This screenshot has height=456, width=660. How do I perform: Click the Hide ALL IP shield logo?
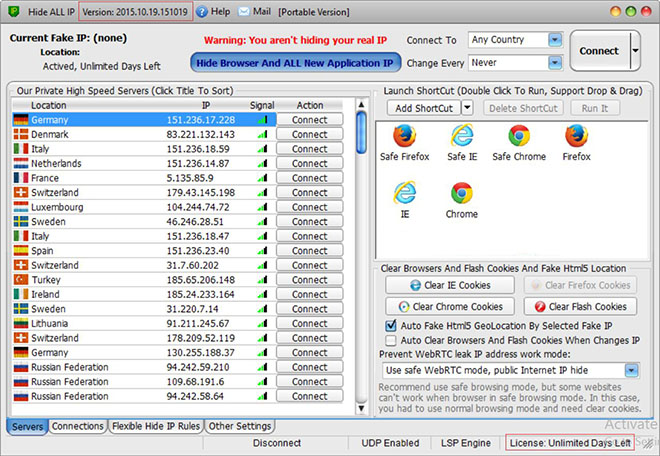click(14, 11)
